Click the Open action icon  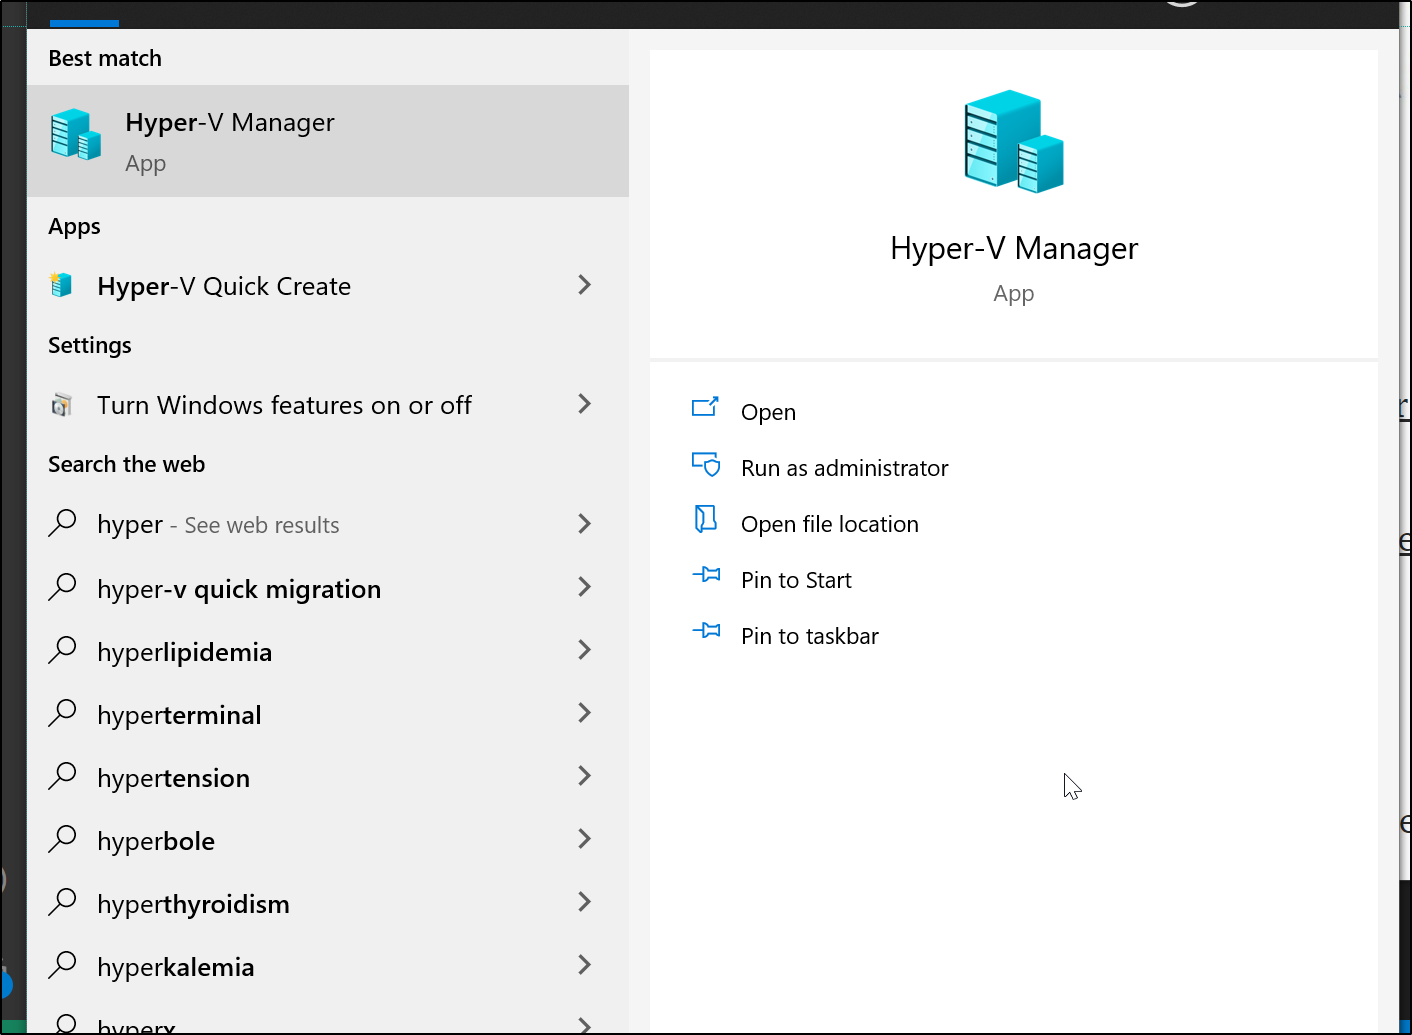pos(706,407)
